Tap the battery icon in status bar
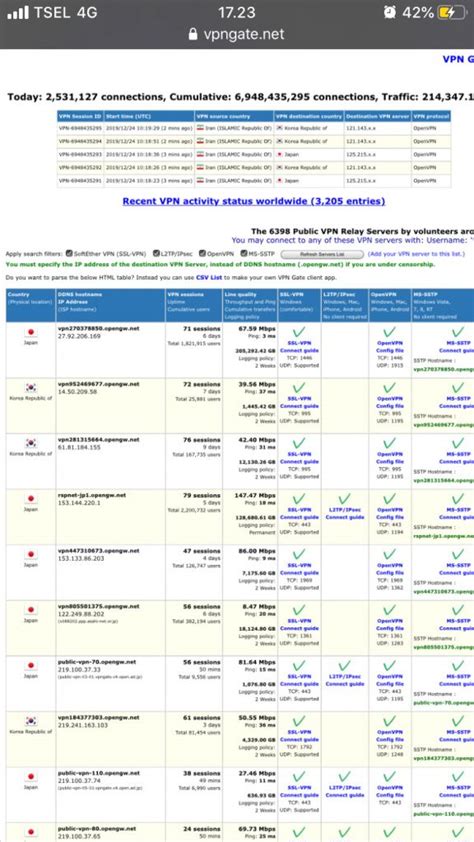The height and width of the screenshot is (842, 474). click(x=451, y=12)
